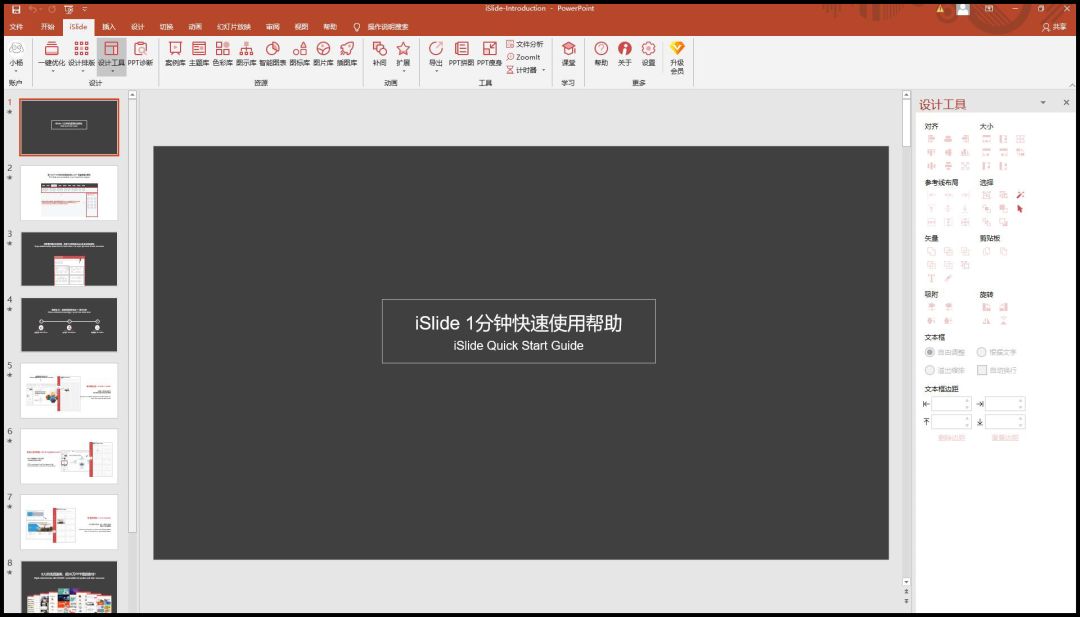
Task: Select the 根据文字 radio button
Action: (x=982, y=352)
